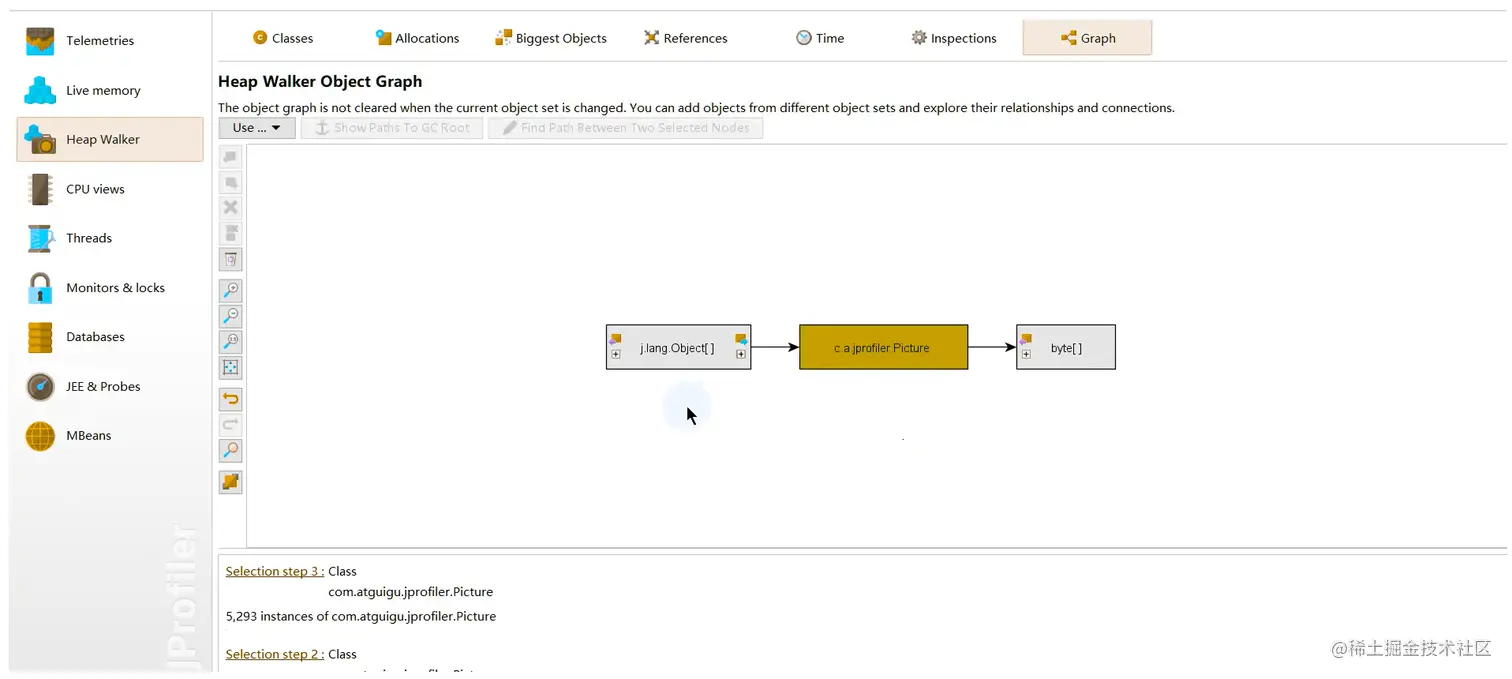Viewport: 1512px width, 679px height.
Task: Select the c.a.jprofiler.Picture node
Action: click(883, 347)
